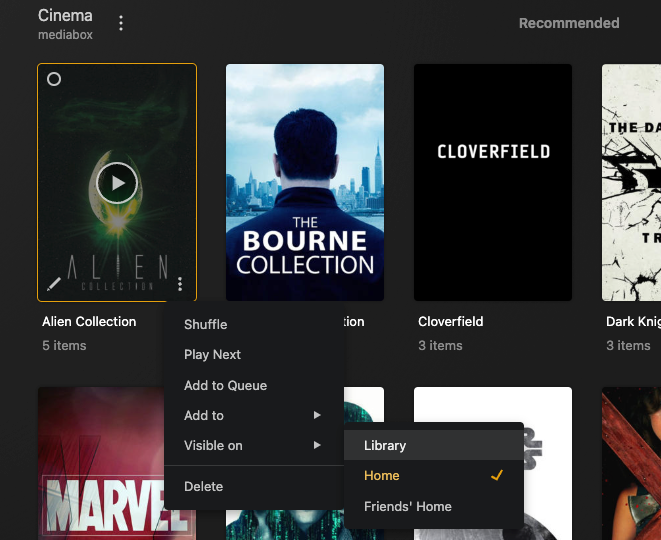This screenshot has height=540, width=661.
Task: Click '3 items' text under Cloverfield
Action: point(440,346)
